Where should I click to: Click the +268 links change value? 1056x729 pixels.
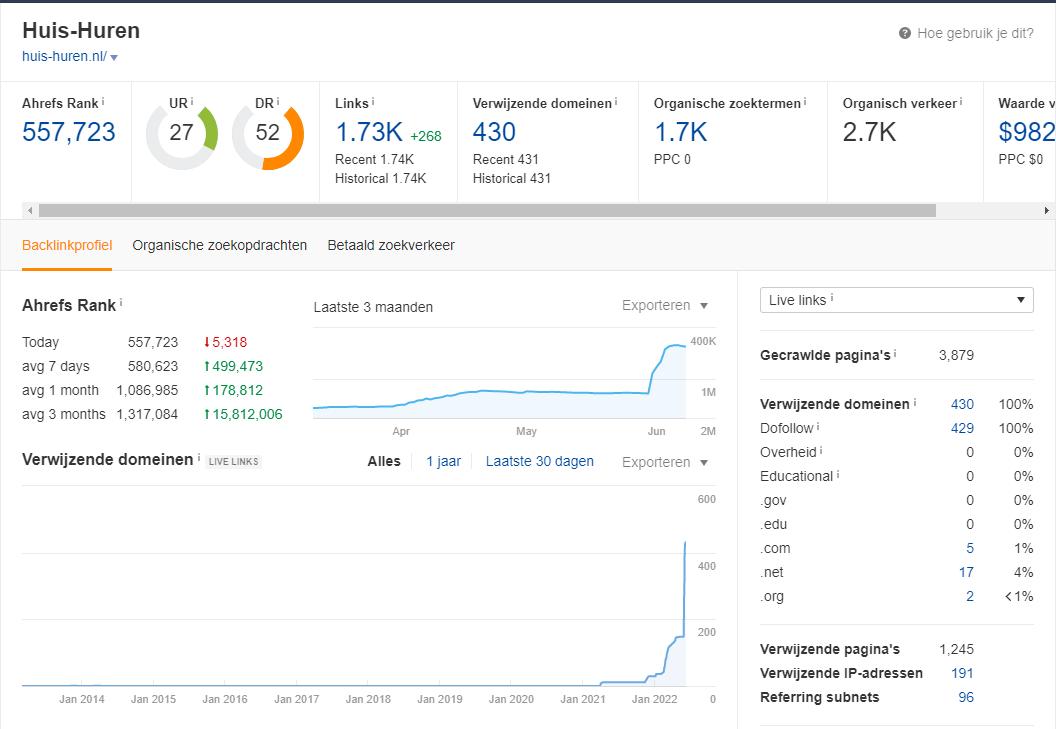click(x=426, y=136)
